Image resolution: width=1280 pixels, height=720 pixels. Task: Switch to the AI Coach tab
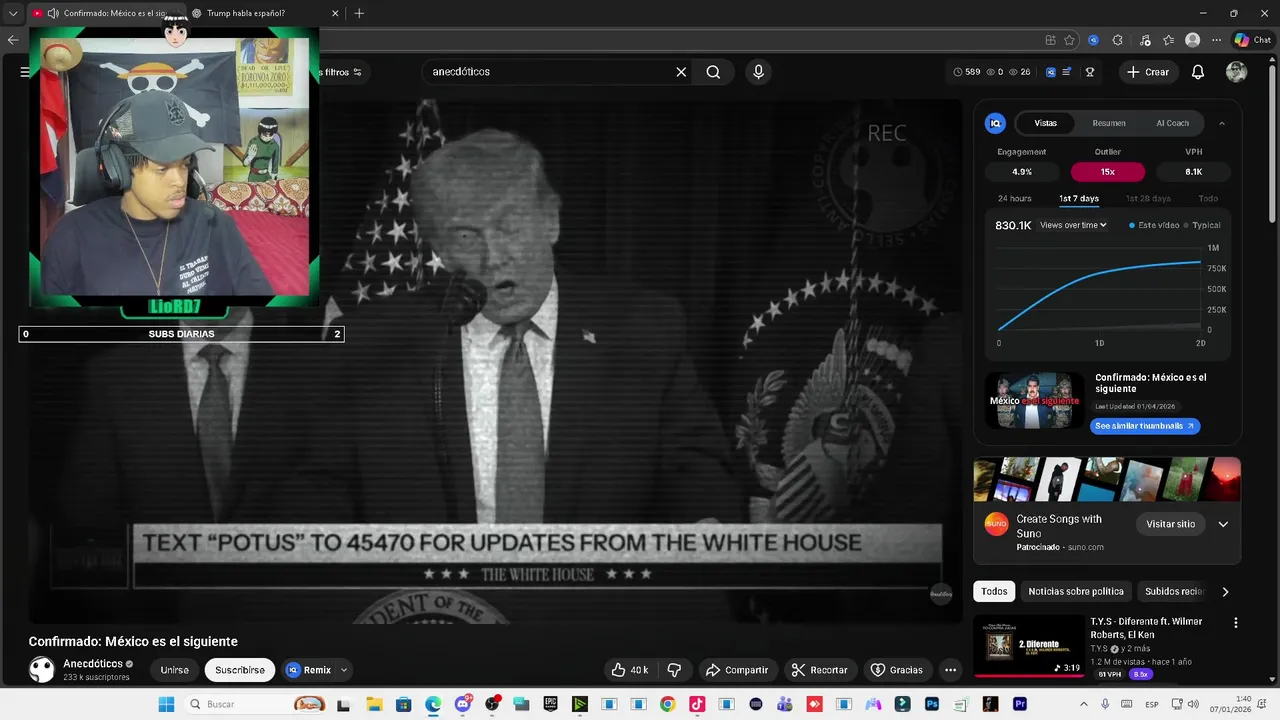(x=1172, y=123)
